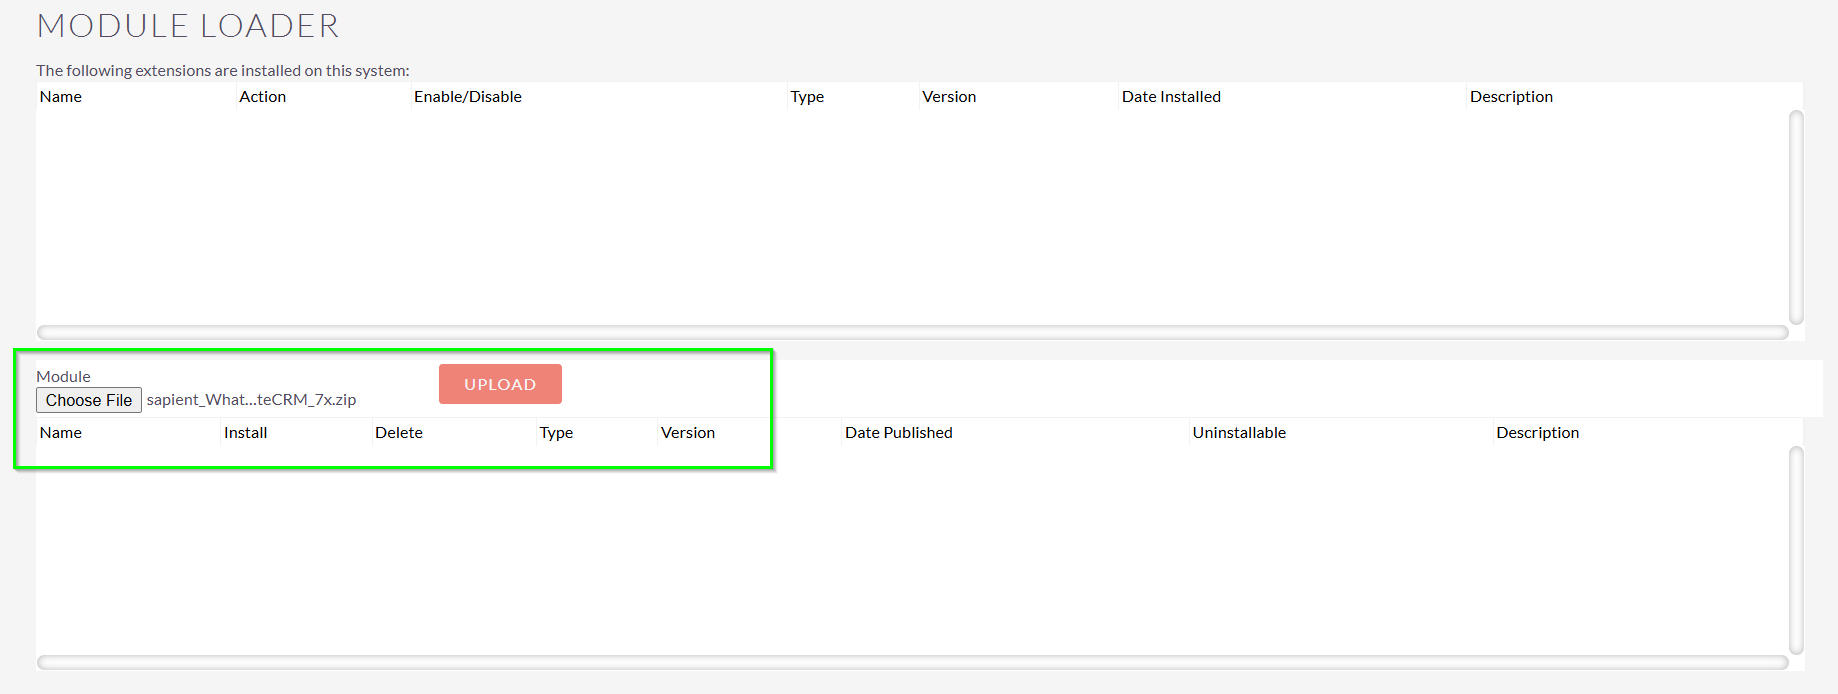Select the Date Installed column header
This screenshot has width=1838, height=694.
point(1171,97)
